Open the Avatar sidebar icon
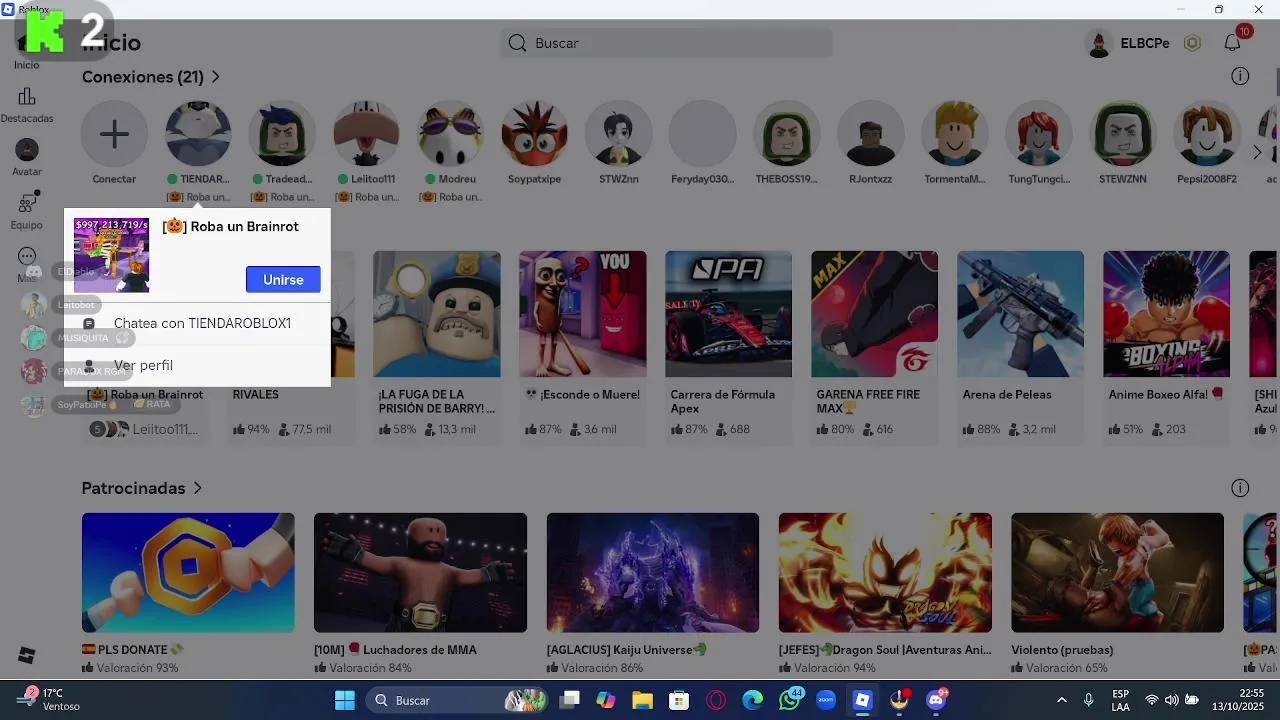Image resolution: width=1280 pixels, height=720 pixels. (x=27, y=150)
